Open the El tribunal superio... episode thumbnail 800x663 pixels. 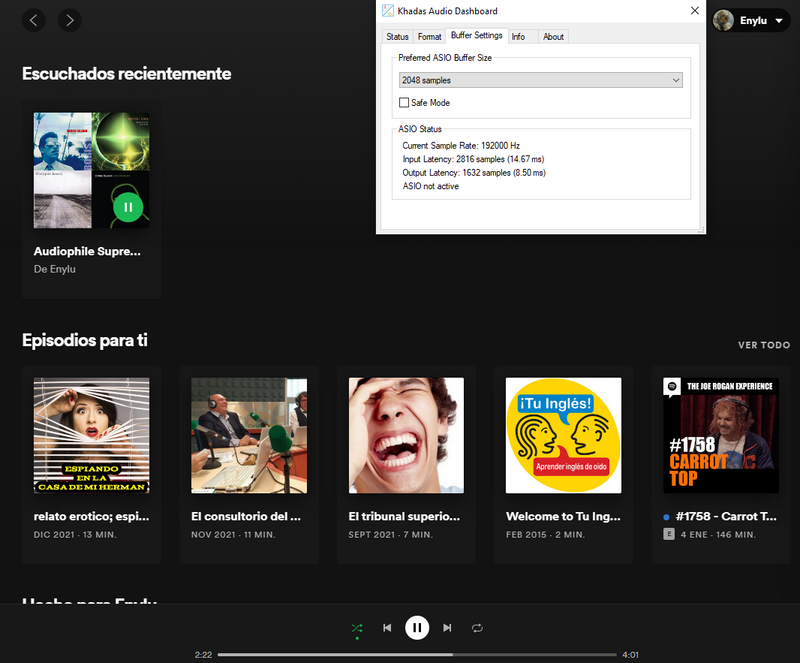[406, 435]
